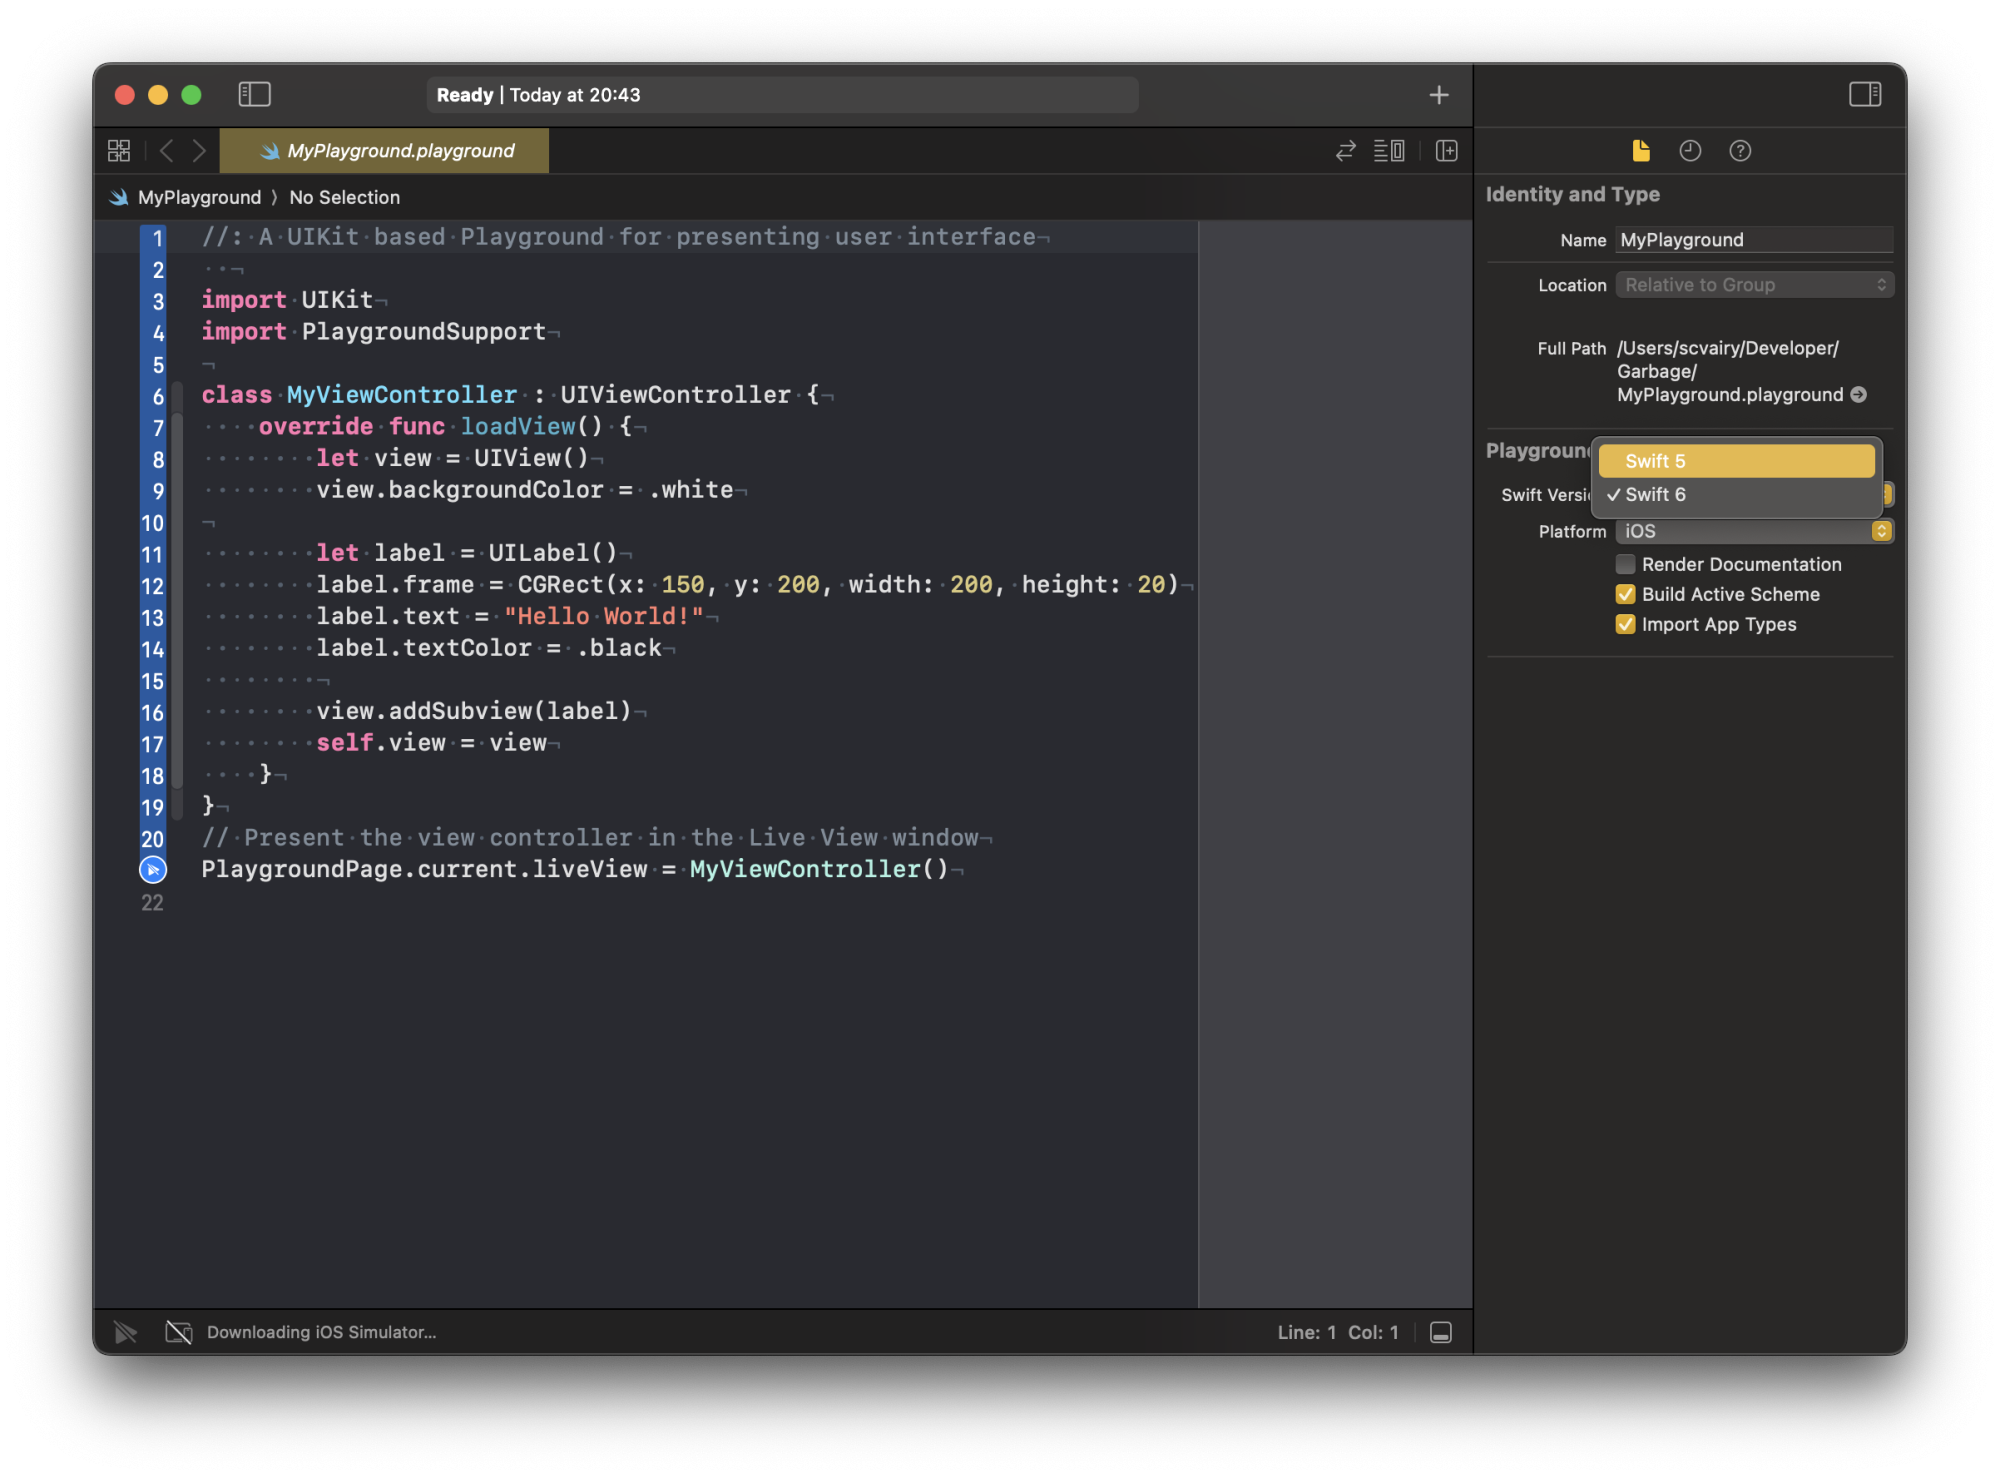Select the MyPlayground.playground tab

(385, 151)
